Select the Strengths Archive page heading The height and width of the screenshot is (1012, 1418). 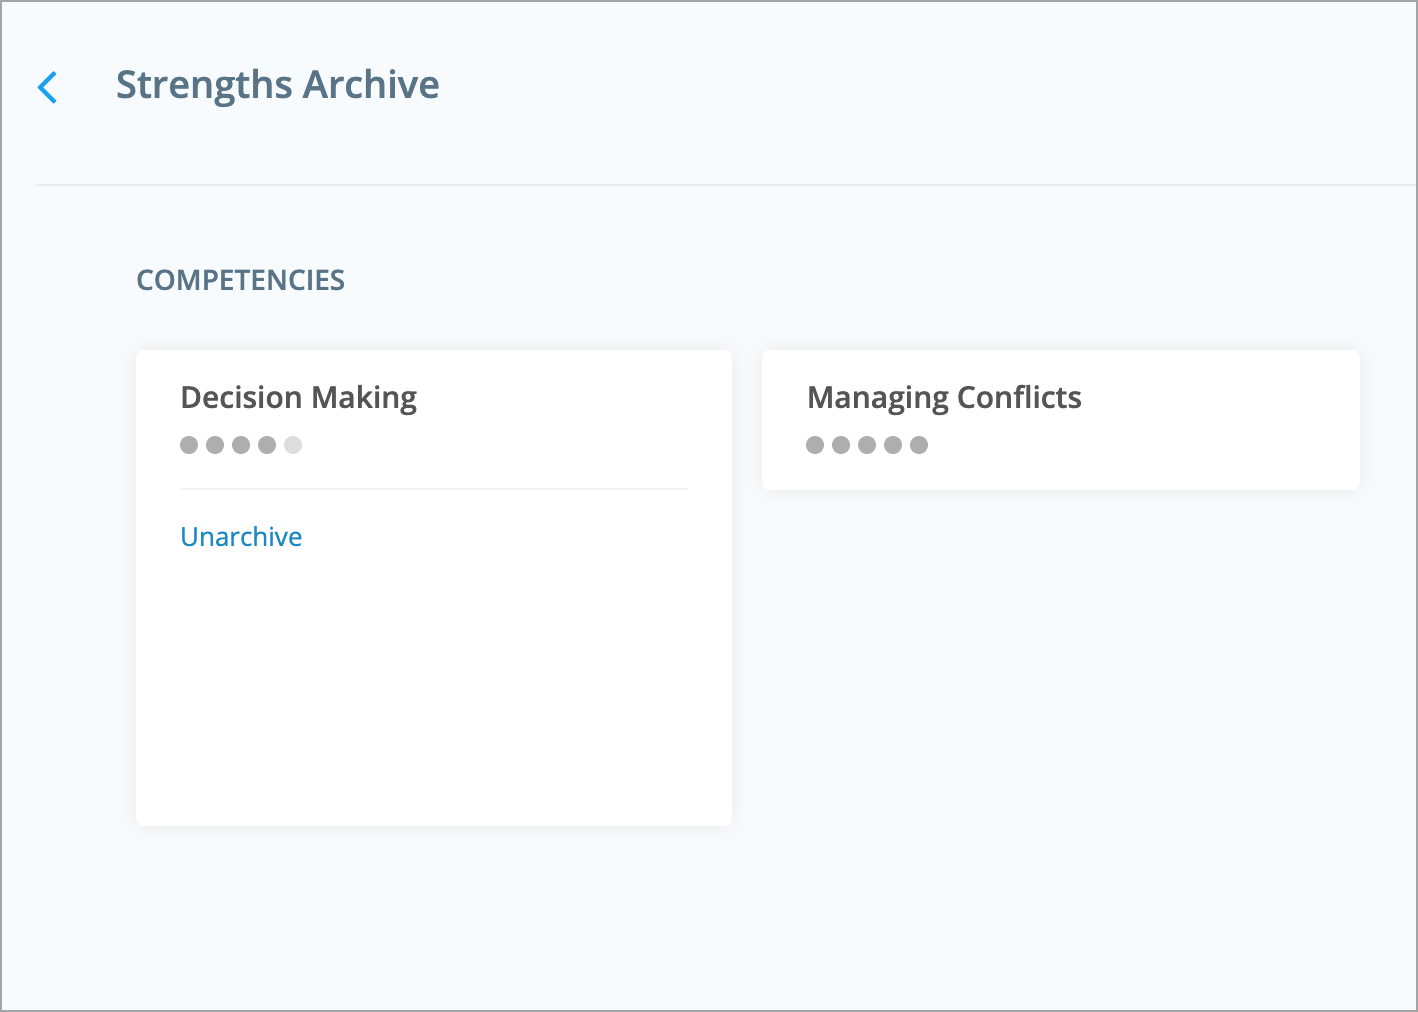click(277, 85)
